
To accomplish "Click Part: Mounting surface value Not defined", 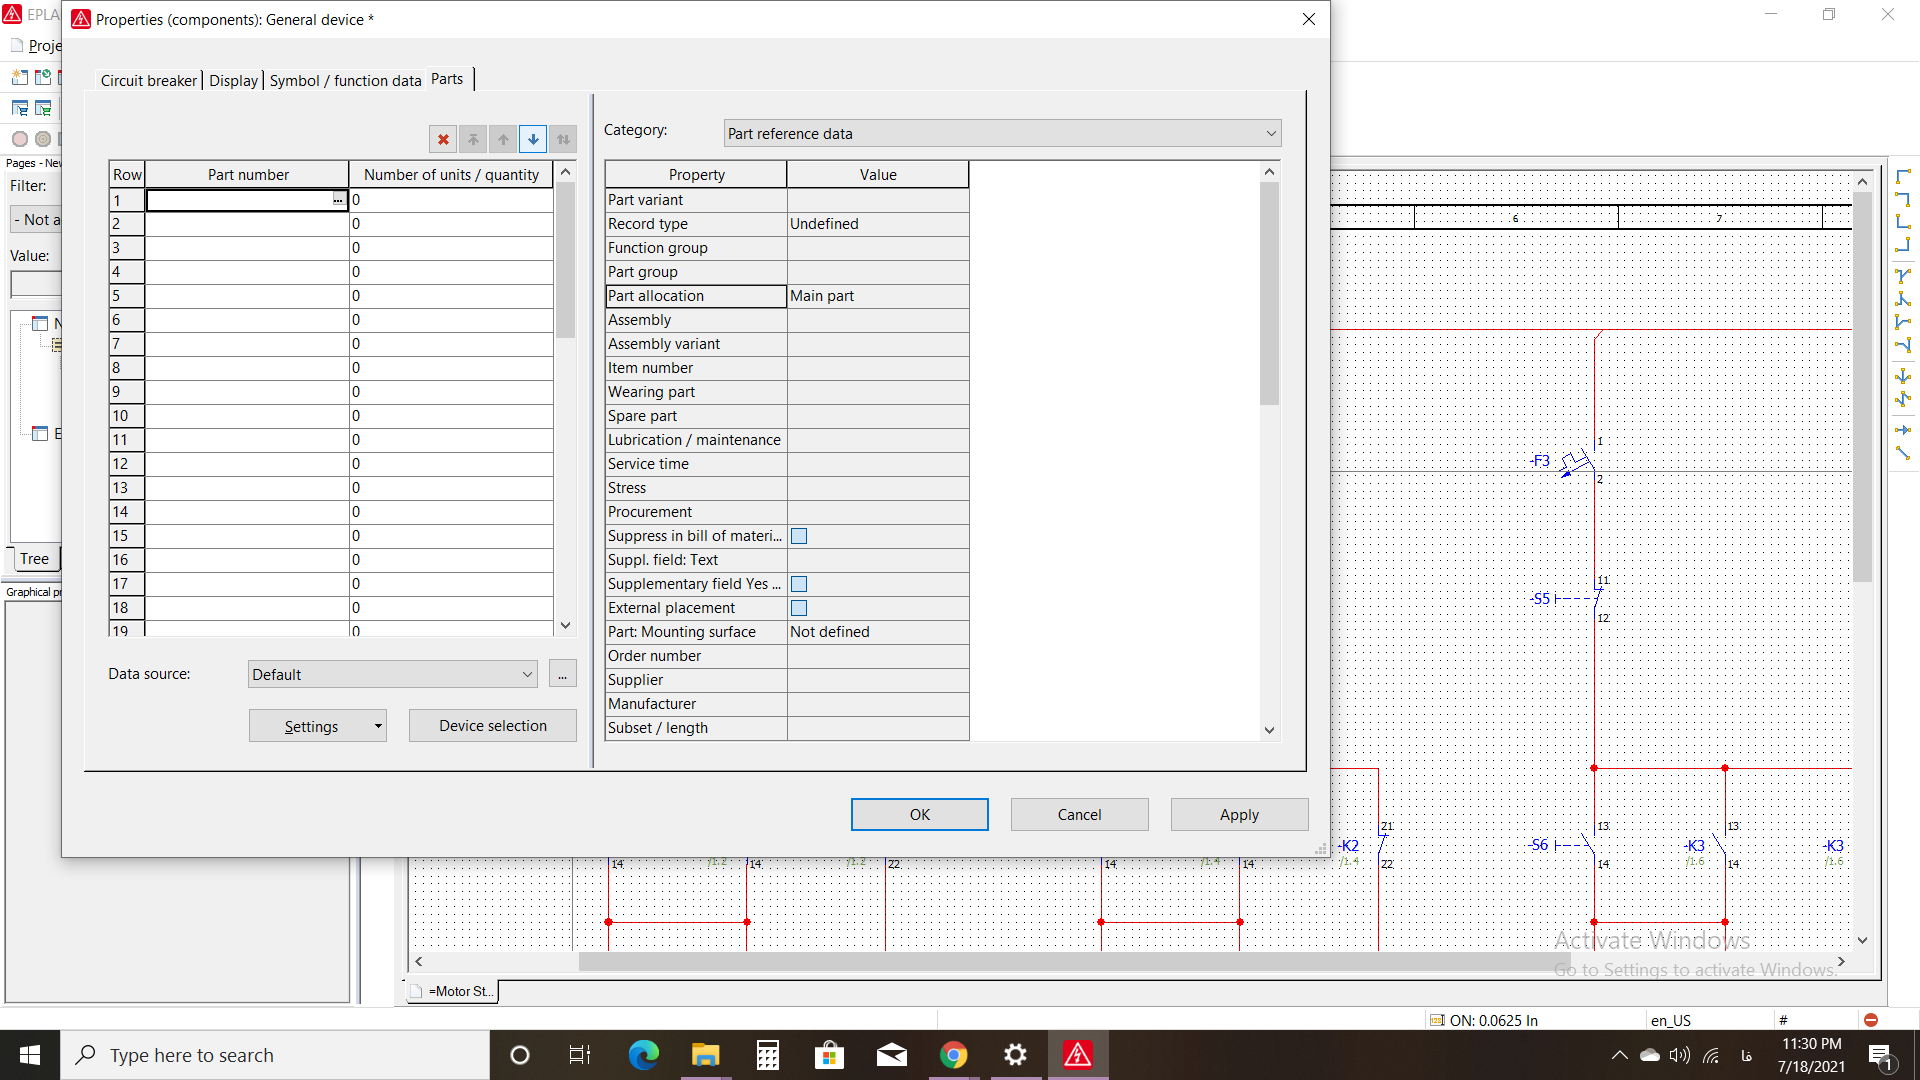I will [x=878, y=632].
